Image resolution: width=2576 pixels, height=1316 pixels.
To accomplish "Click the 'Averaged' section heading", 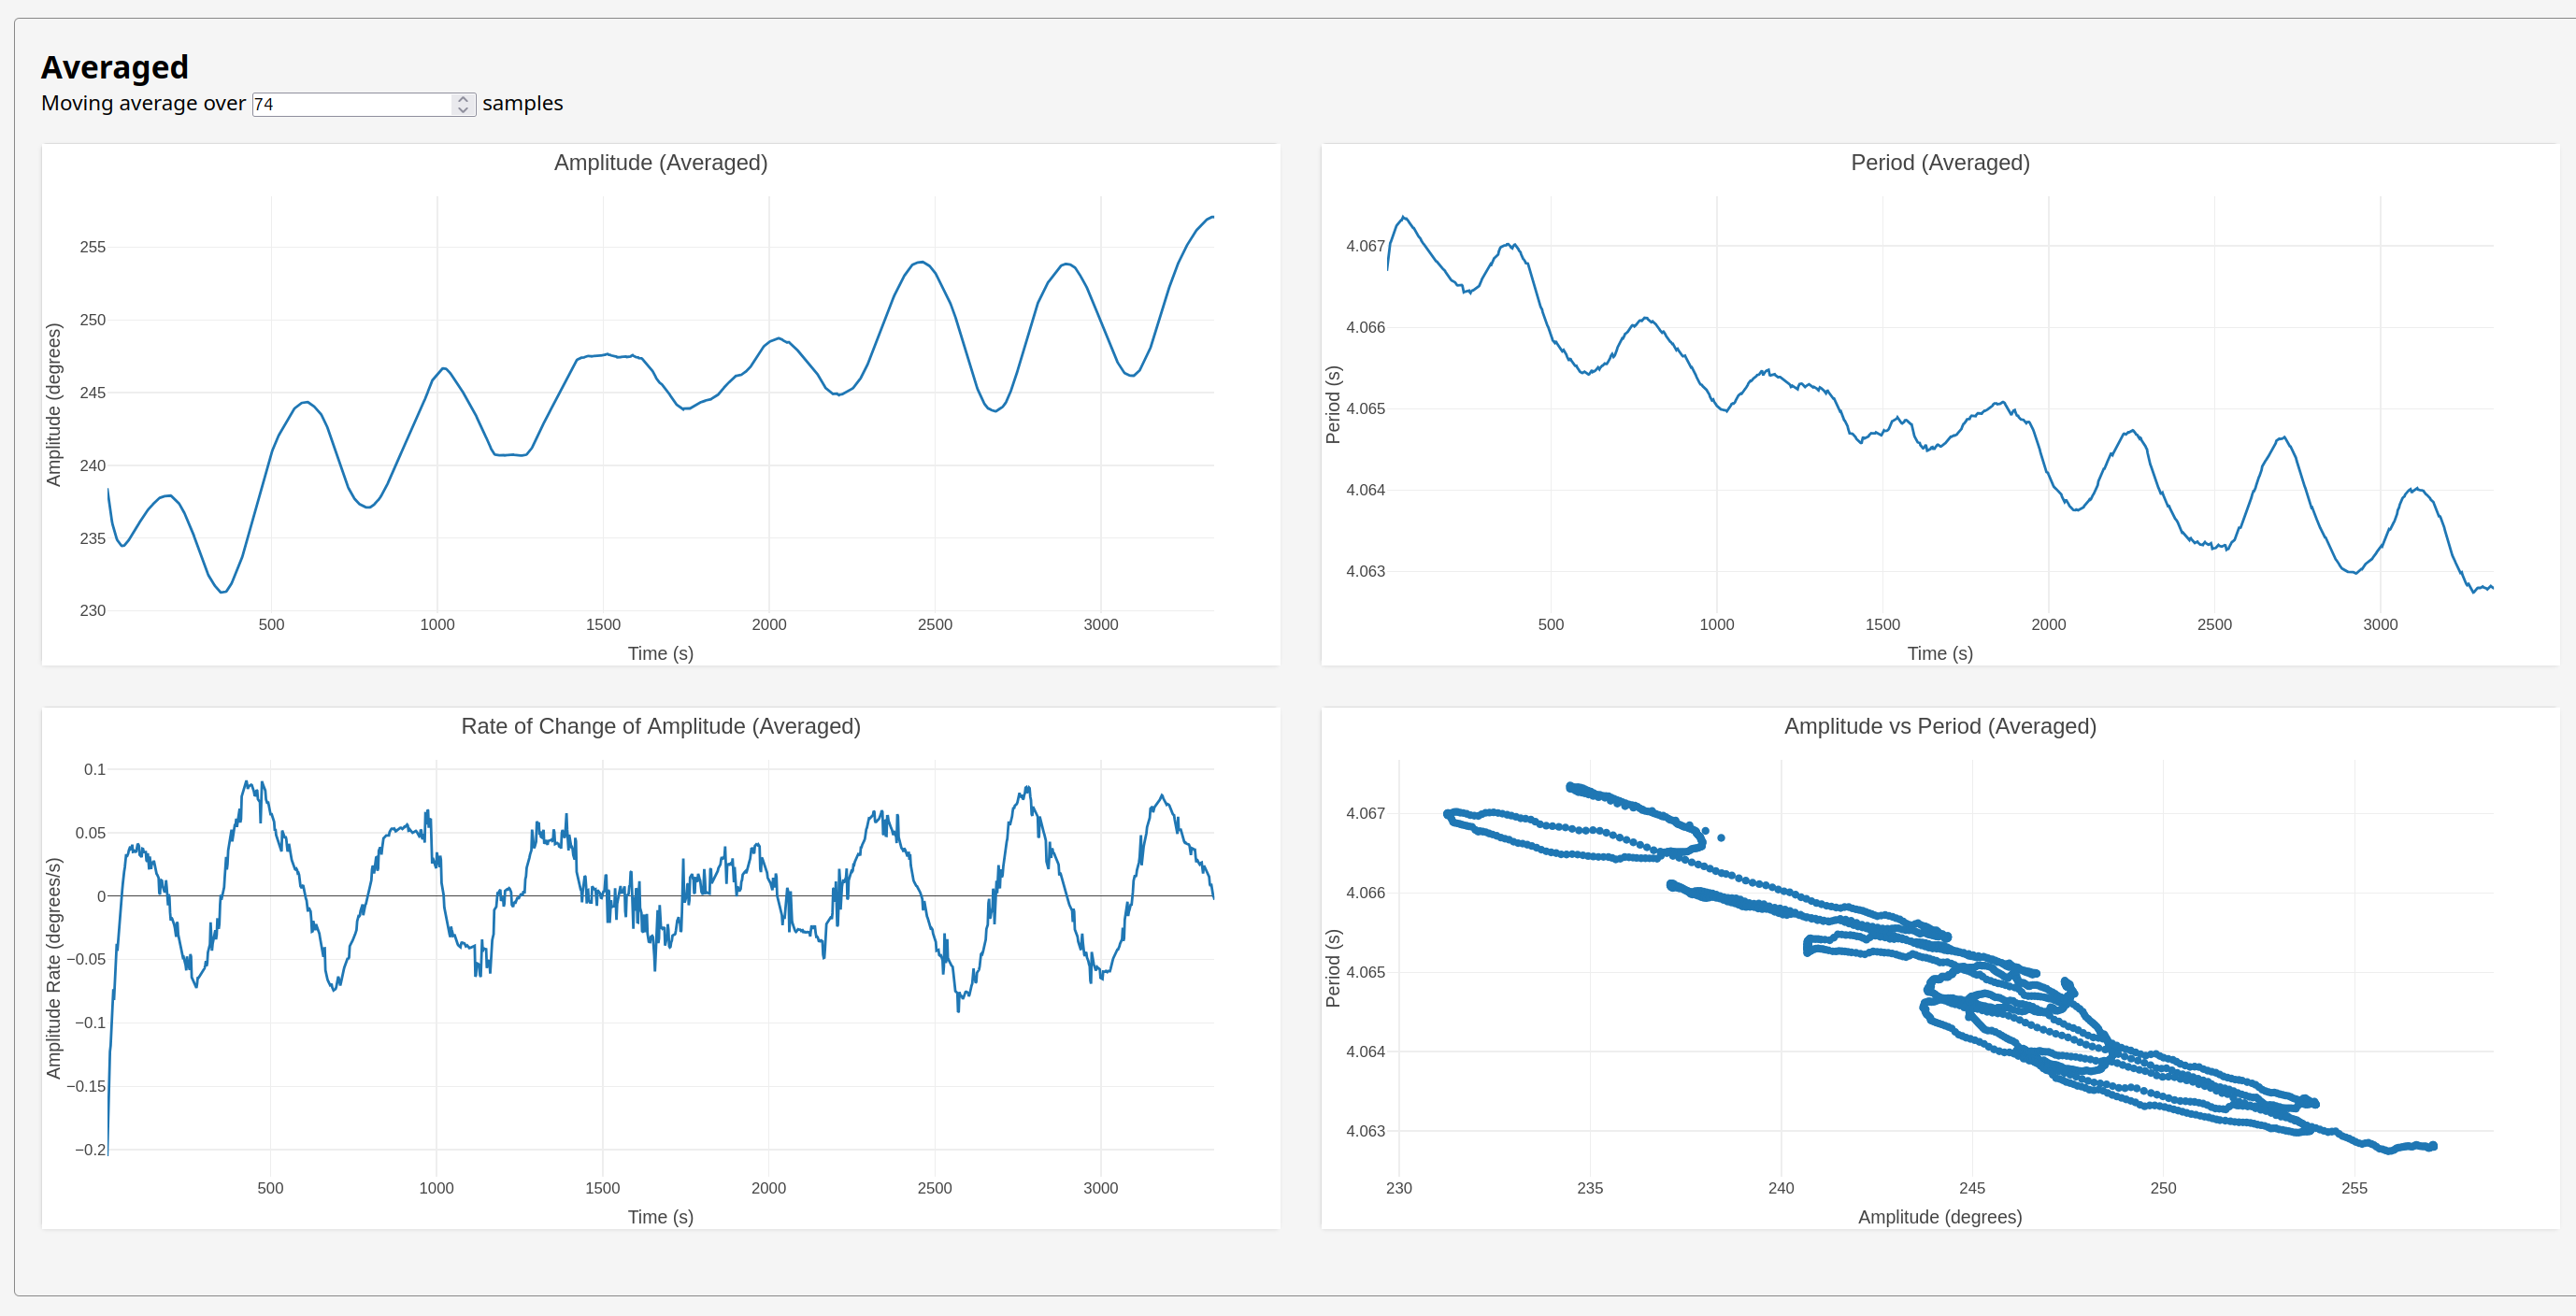I will click(115, 67).
